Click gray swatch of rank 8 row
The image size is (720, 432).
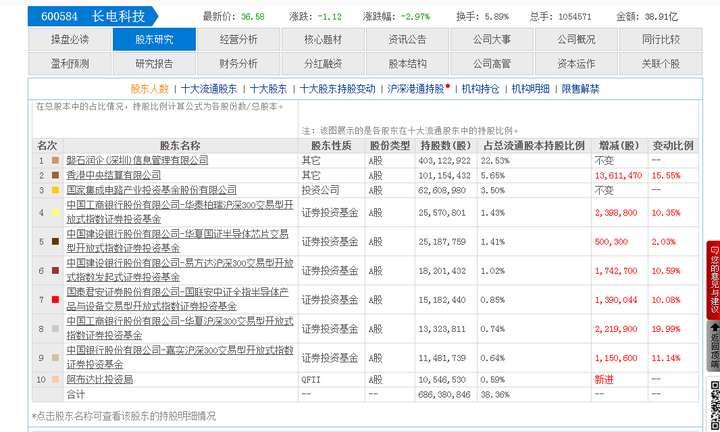tap(55, 328)
